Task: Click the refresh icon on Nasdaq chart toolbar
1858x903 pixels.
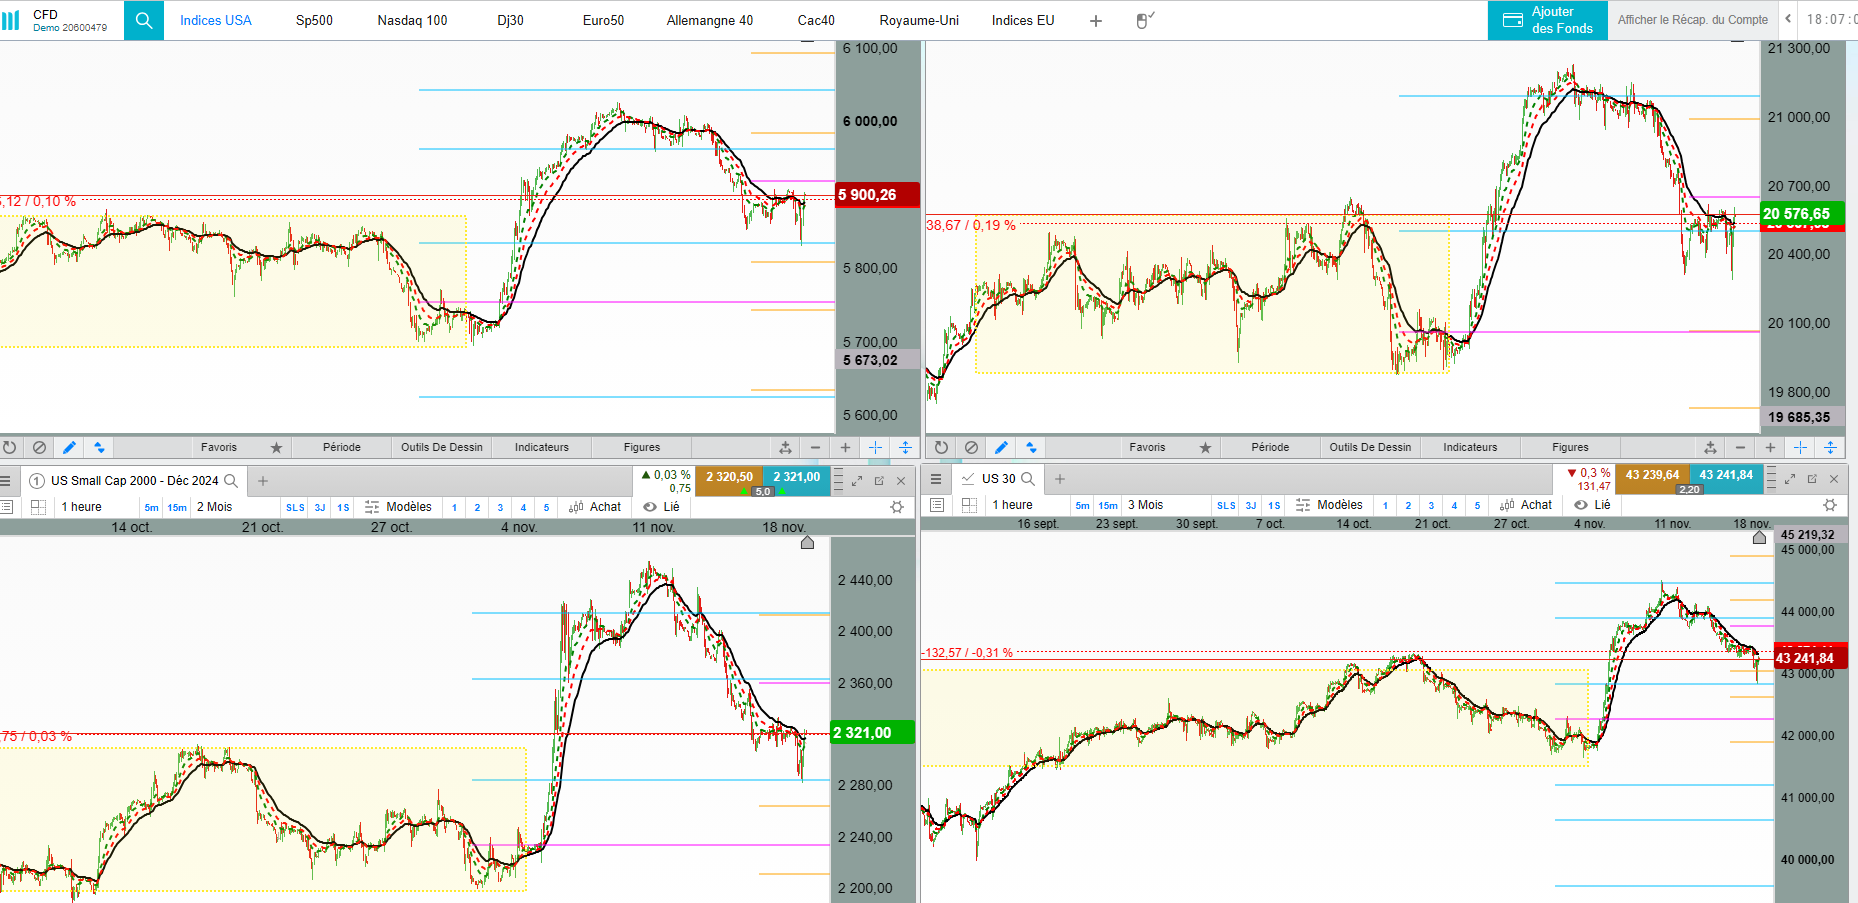Action: (x=941, y=447)
